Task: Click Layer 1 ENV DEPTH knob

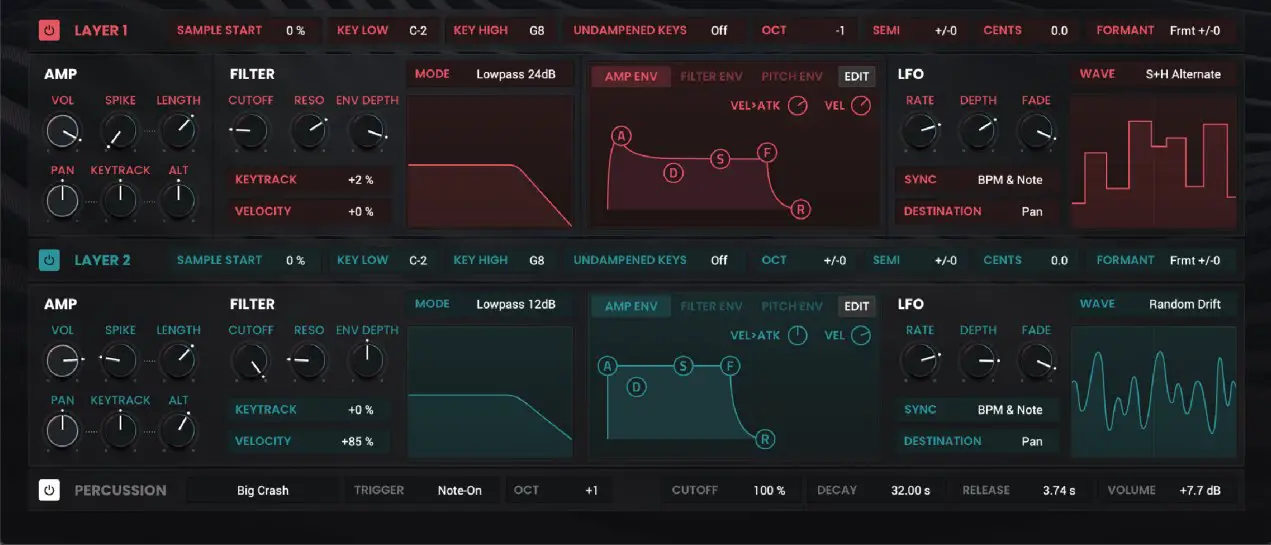Action: 367,130
